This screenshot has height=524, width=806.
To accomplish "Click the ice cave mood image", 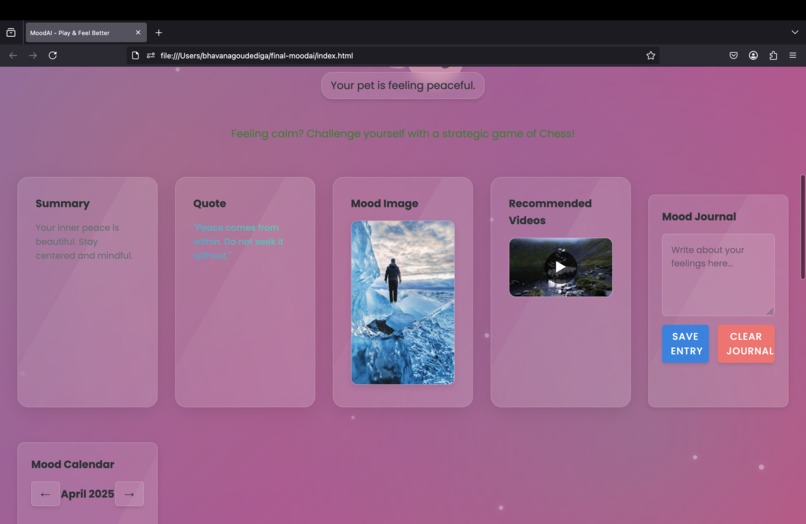I will click(x=402, y=302).
